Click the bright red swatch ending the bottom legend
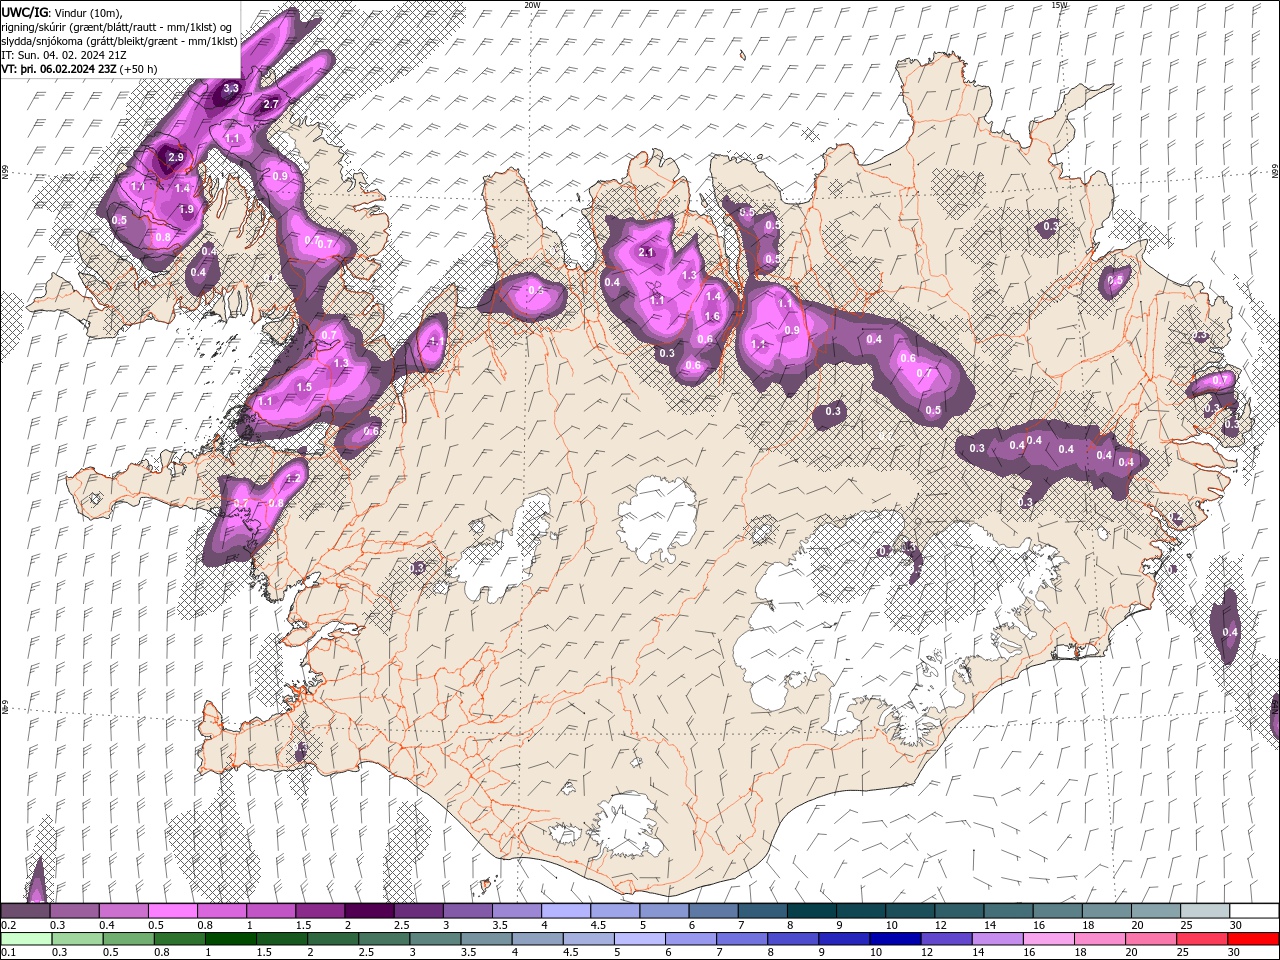The image size is (1280, 960). click(1254, 938)
